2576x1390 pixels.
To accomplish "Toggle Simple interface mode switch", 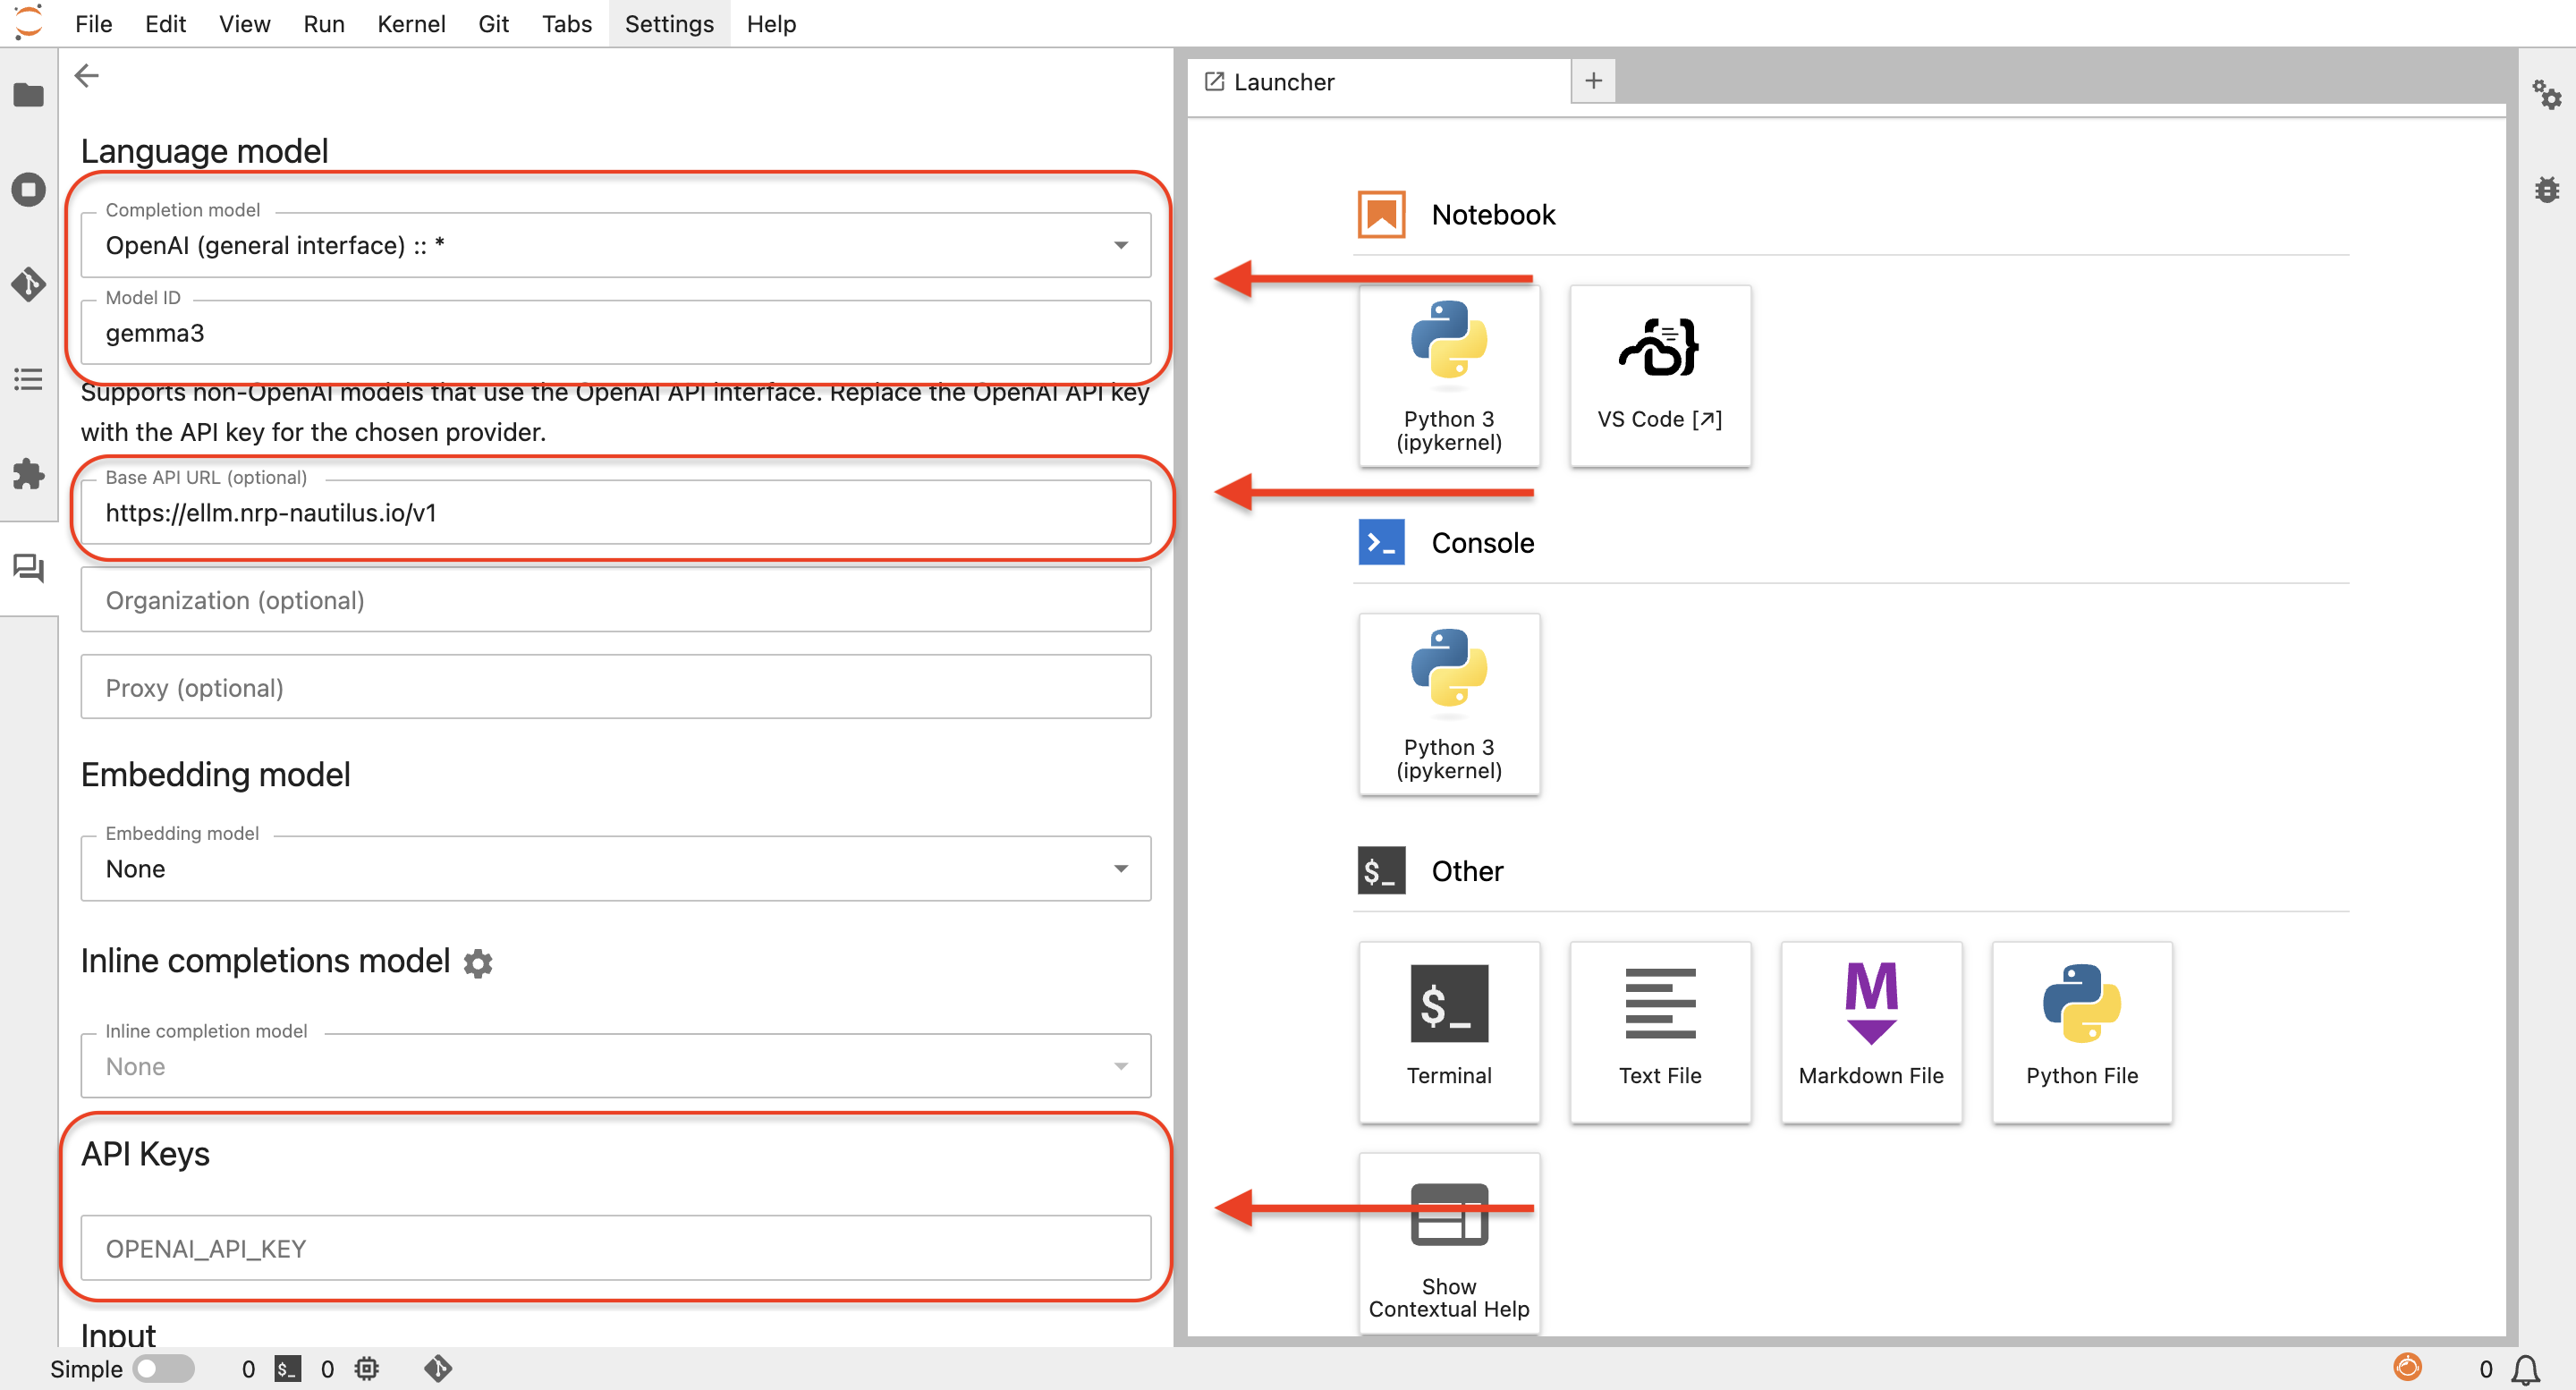I will click(x=164, y=1368).
